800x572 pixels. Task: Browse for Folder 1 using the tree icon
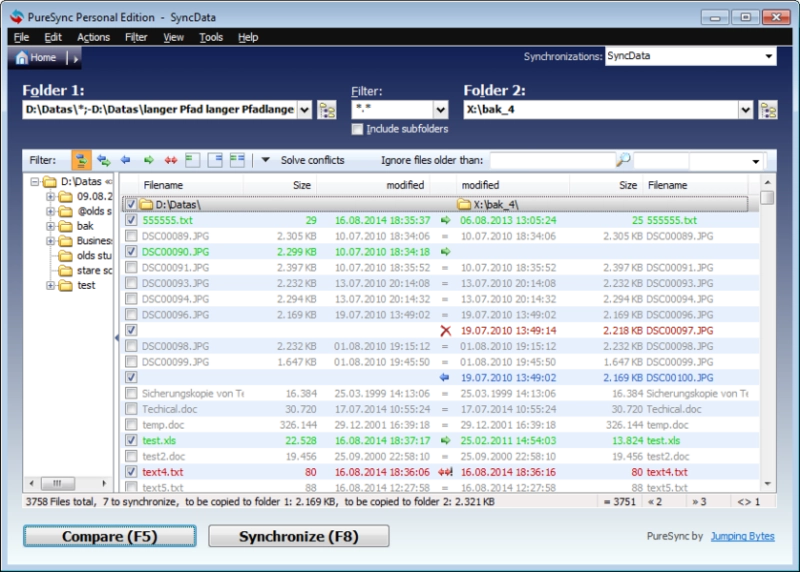(327, 110)
